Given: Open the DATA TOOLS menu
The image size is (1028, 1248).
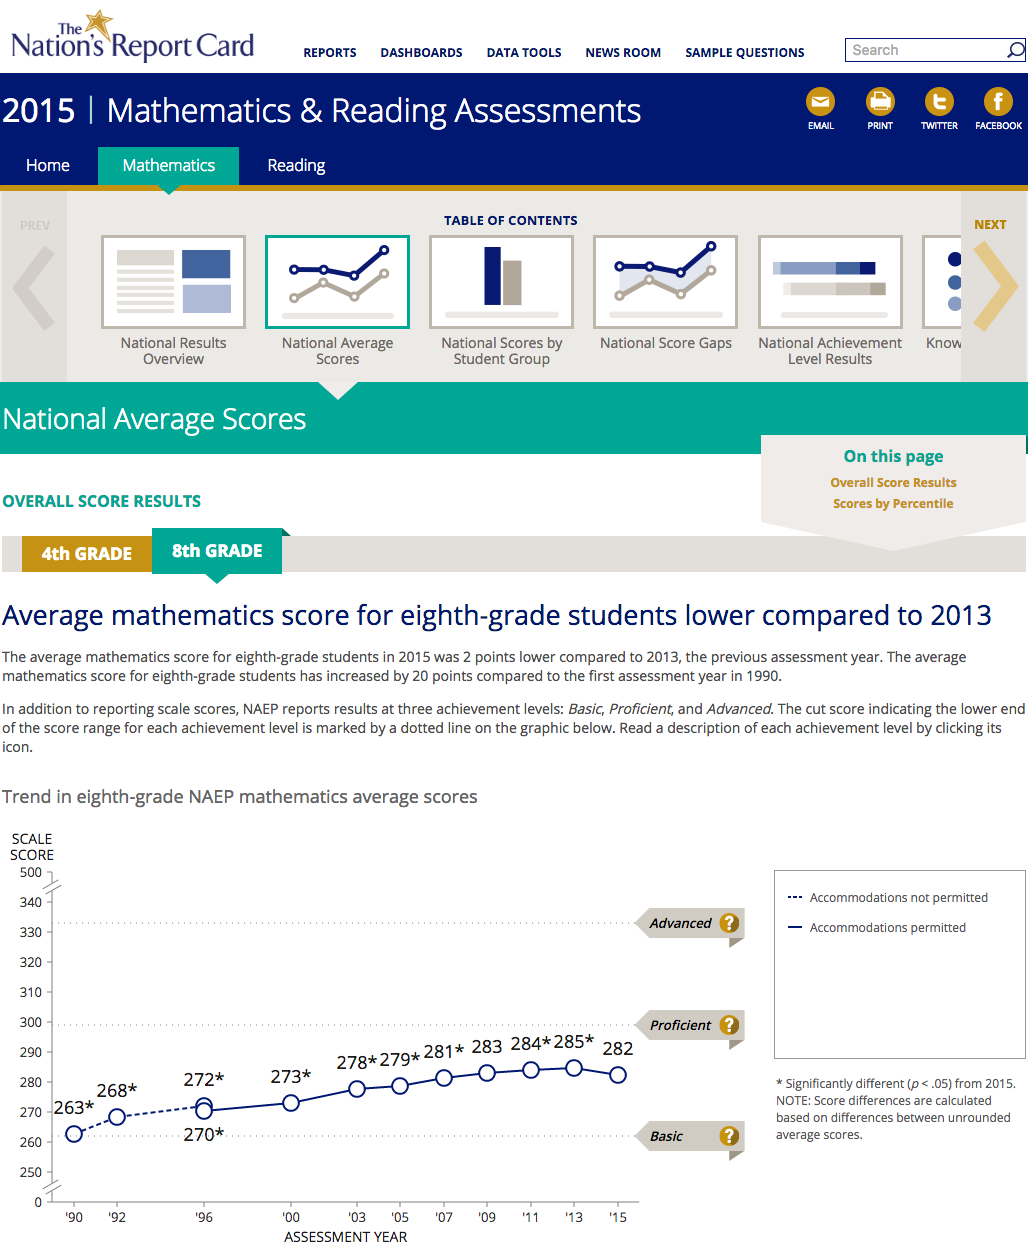Looking at the screenshot, I should point(524,53).
